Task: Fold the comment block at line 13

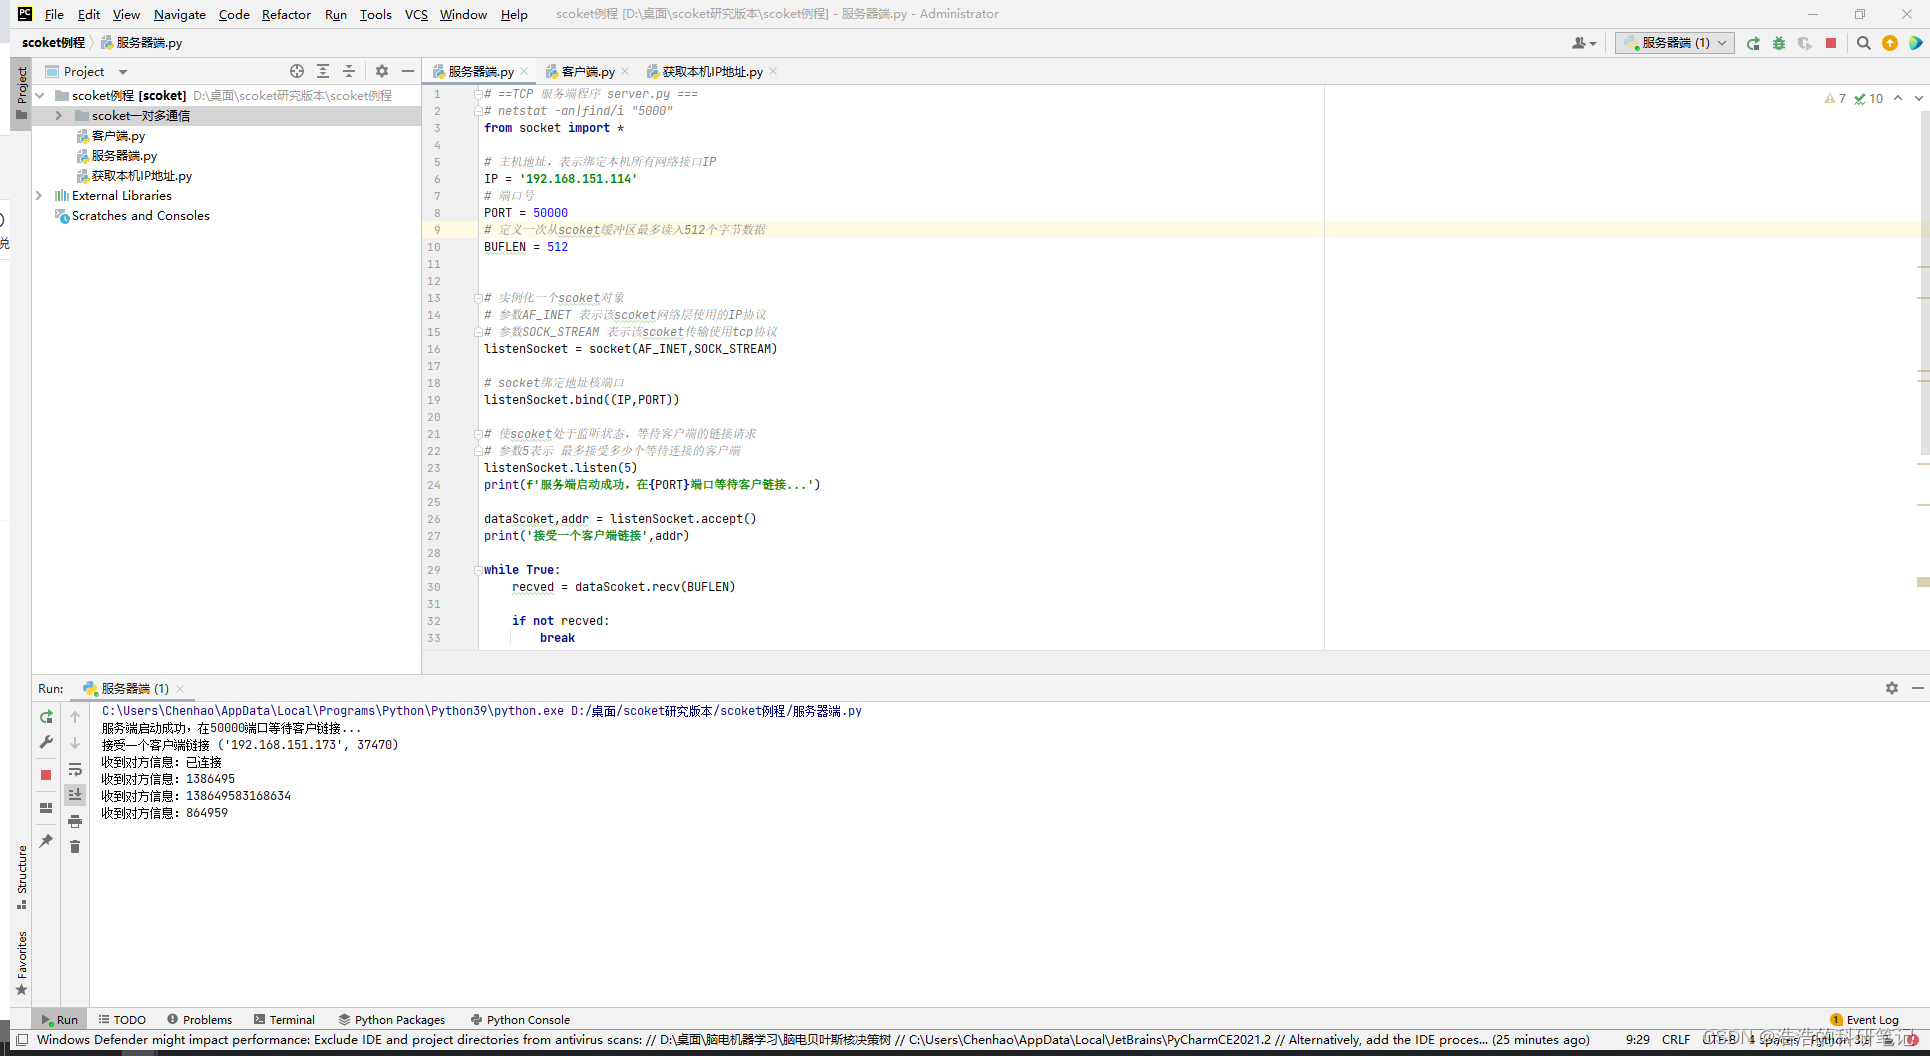Action: 478,298
